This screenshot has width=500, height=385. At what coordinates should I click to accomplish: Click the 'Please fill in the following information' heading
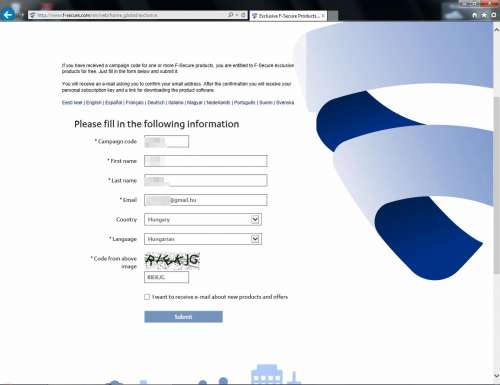[157, 124]
